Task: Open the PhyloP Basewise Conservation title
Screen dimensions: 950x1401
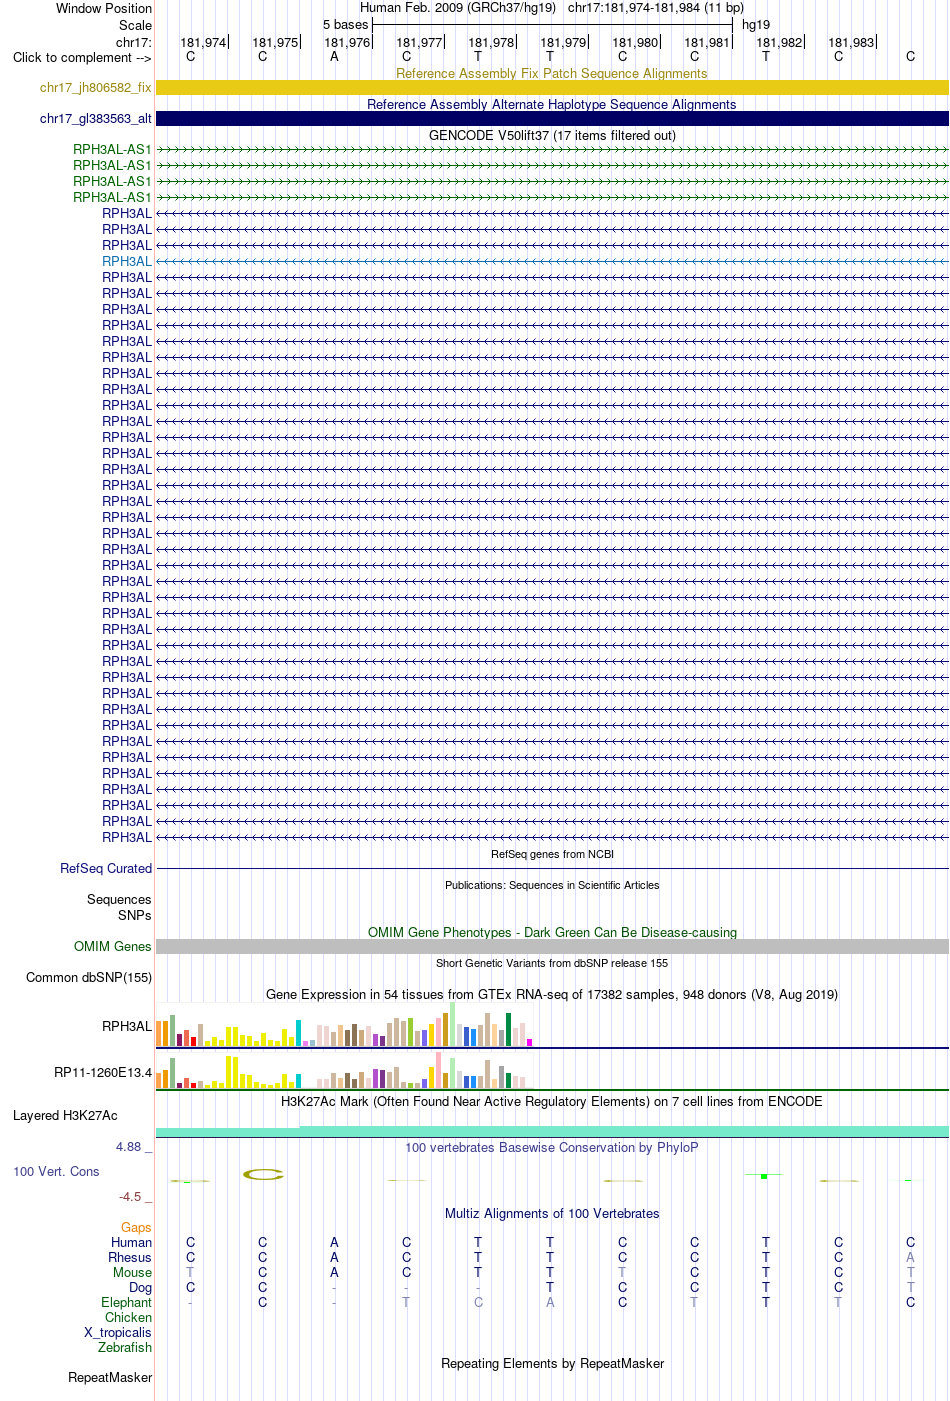Action: coord(552,1148)
